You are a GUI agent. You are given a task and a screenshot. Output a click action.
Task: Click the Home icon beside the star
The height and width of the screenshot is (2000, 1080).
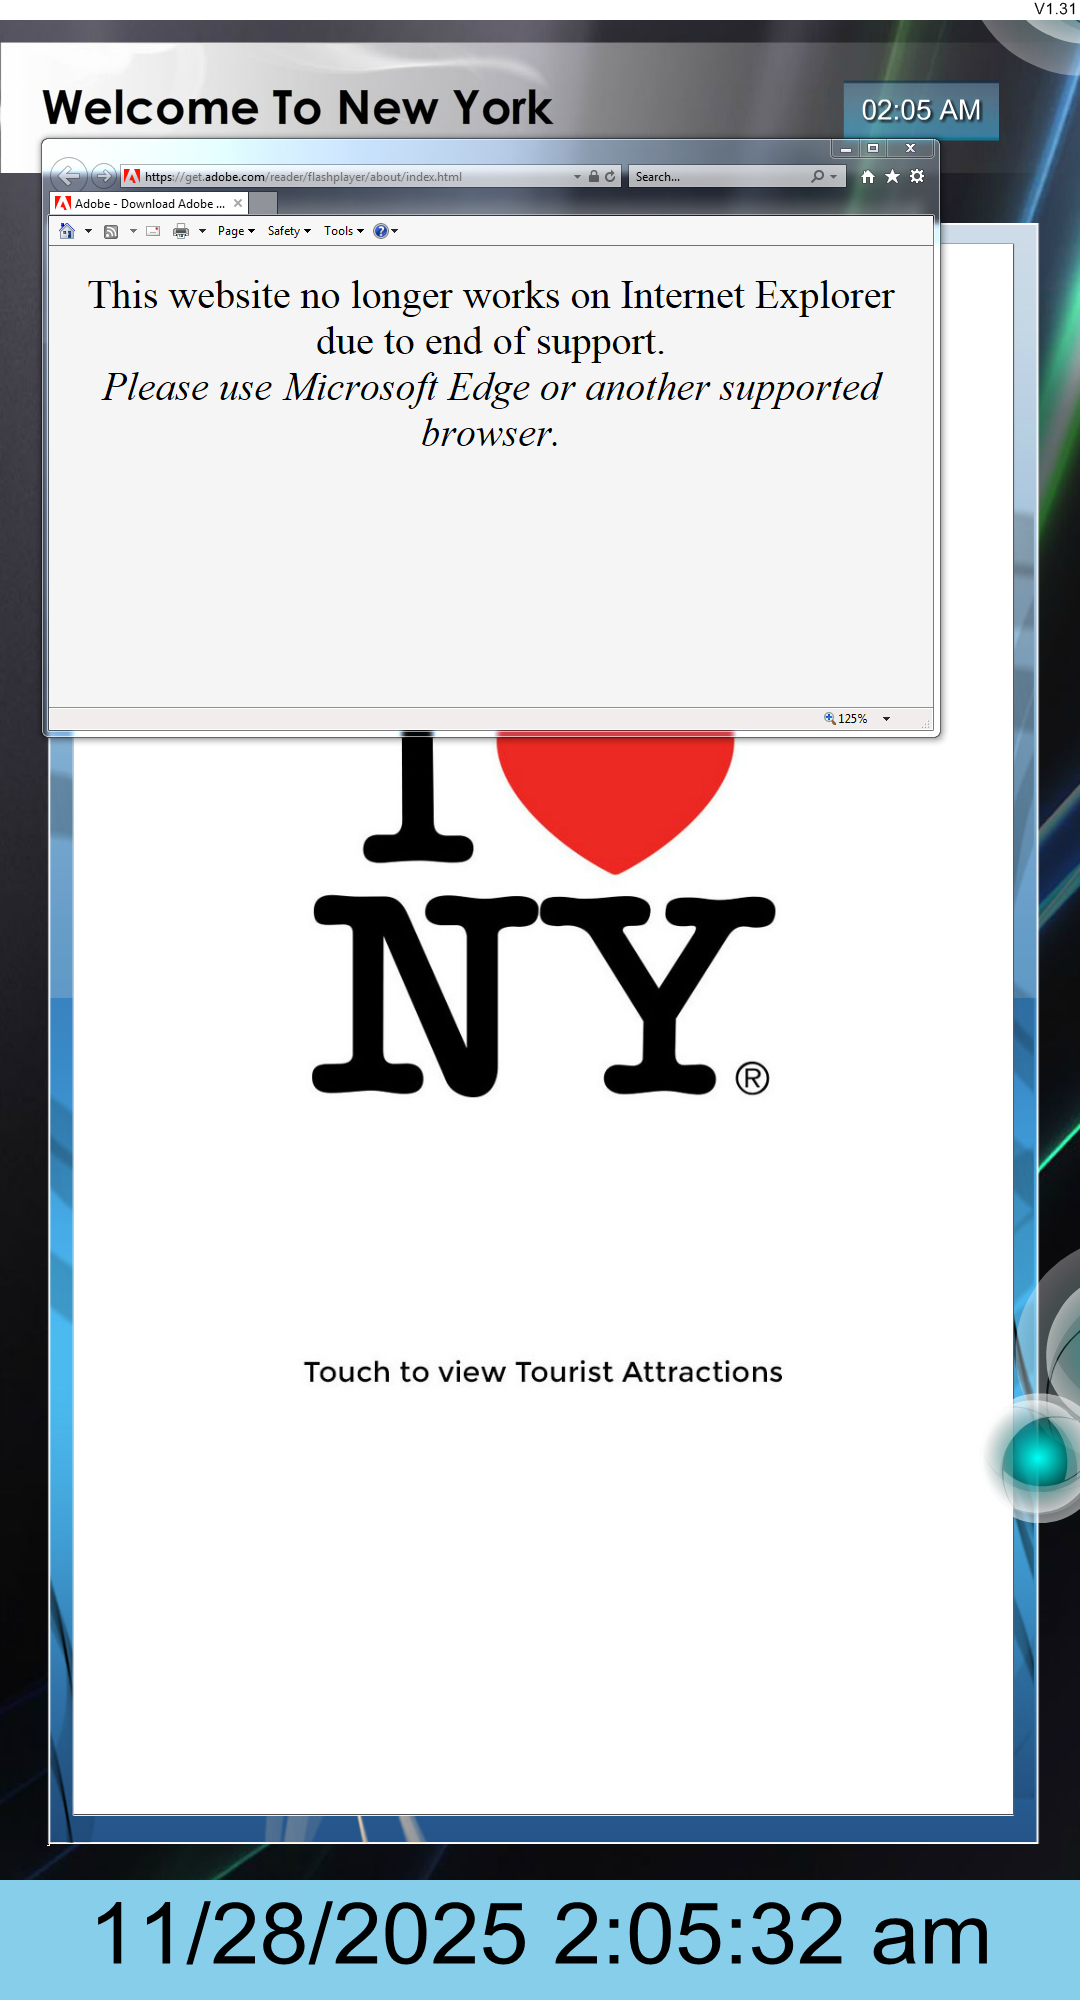pyautogui.click(x=867, y=176)
